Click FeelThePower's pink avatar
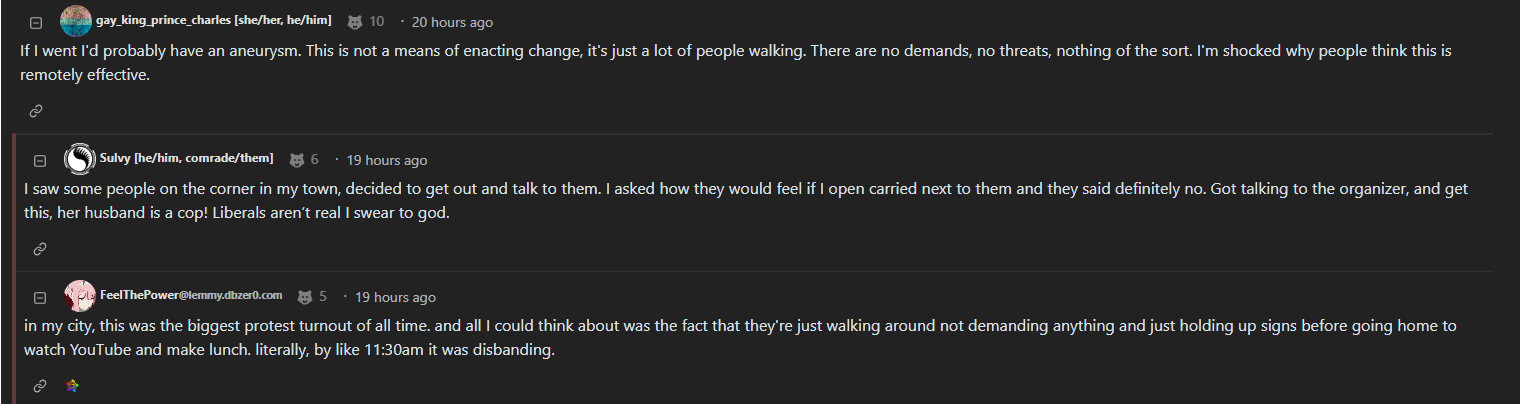The width and height of the screenshot is (1520, 404). (80, 296)
